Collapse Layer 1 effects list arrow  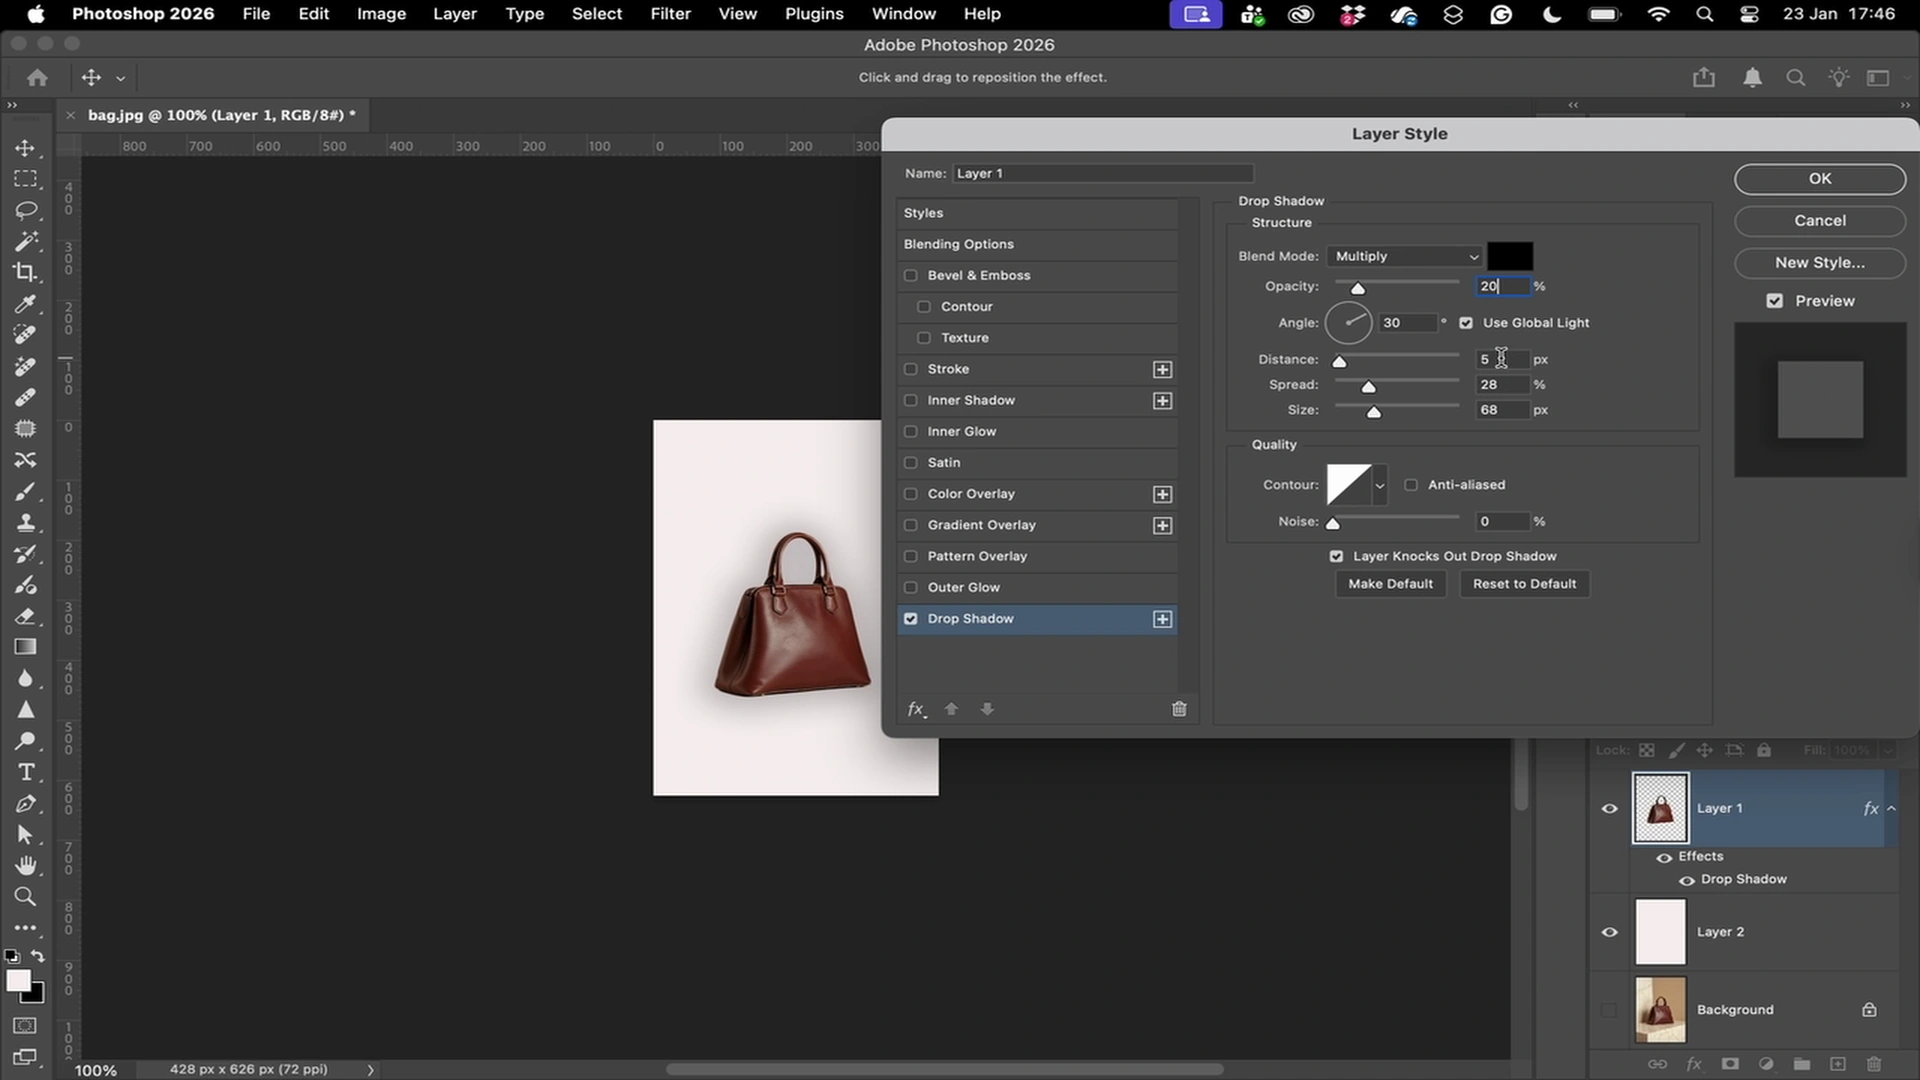(1891, 808)
